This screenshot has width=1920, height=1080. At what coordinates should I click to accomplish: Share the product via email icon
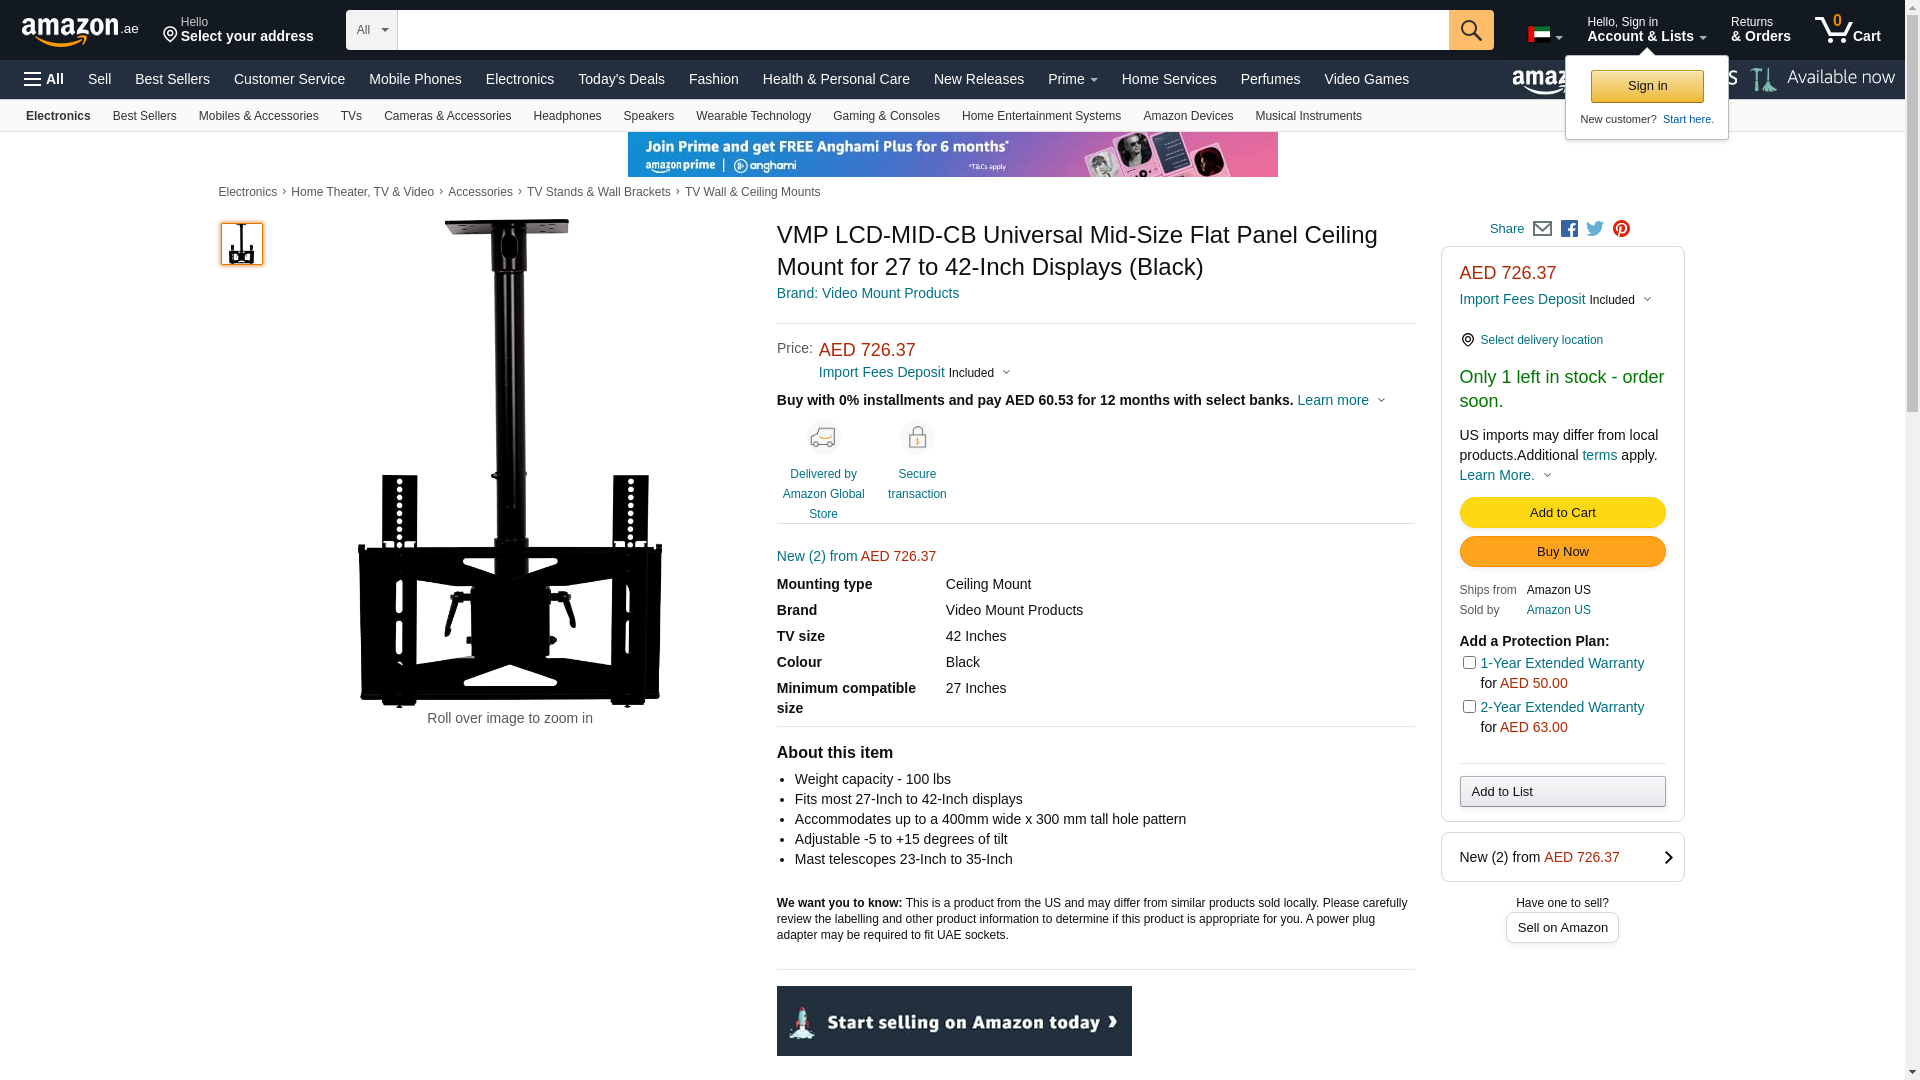[1542, 229]
